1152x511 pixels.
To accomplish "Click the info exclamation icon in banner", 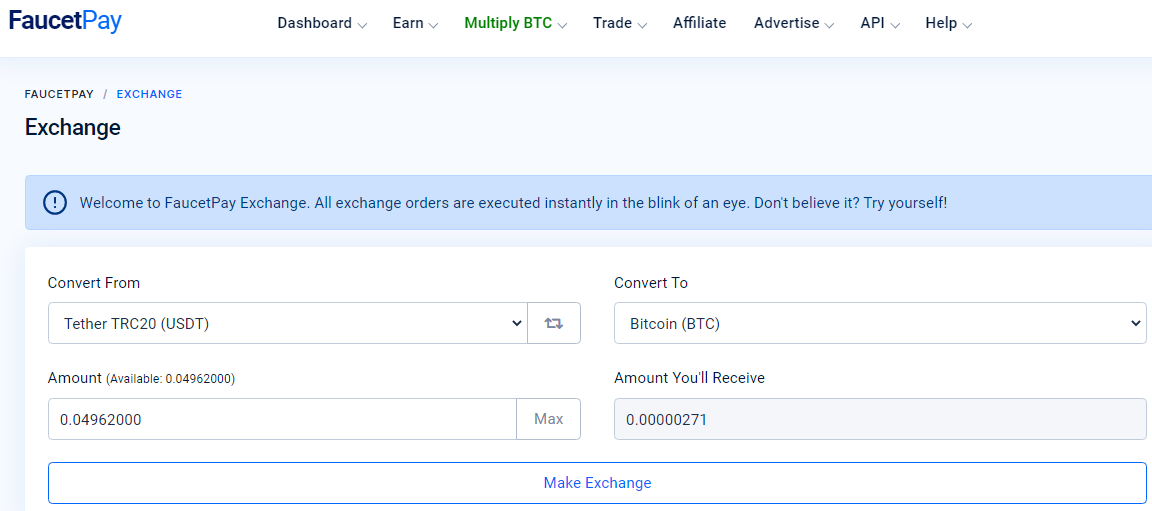I will coord(55,203).
